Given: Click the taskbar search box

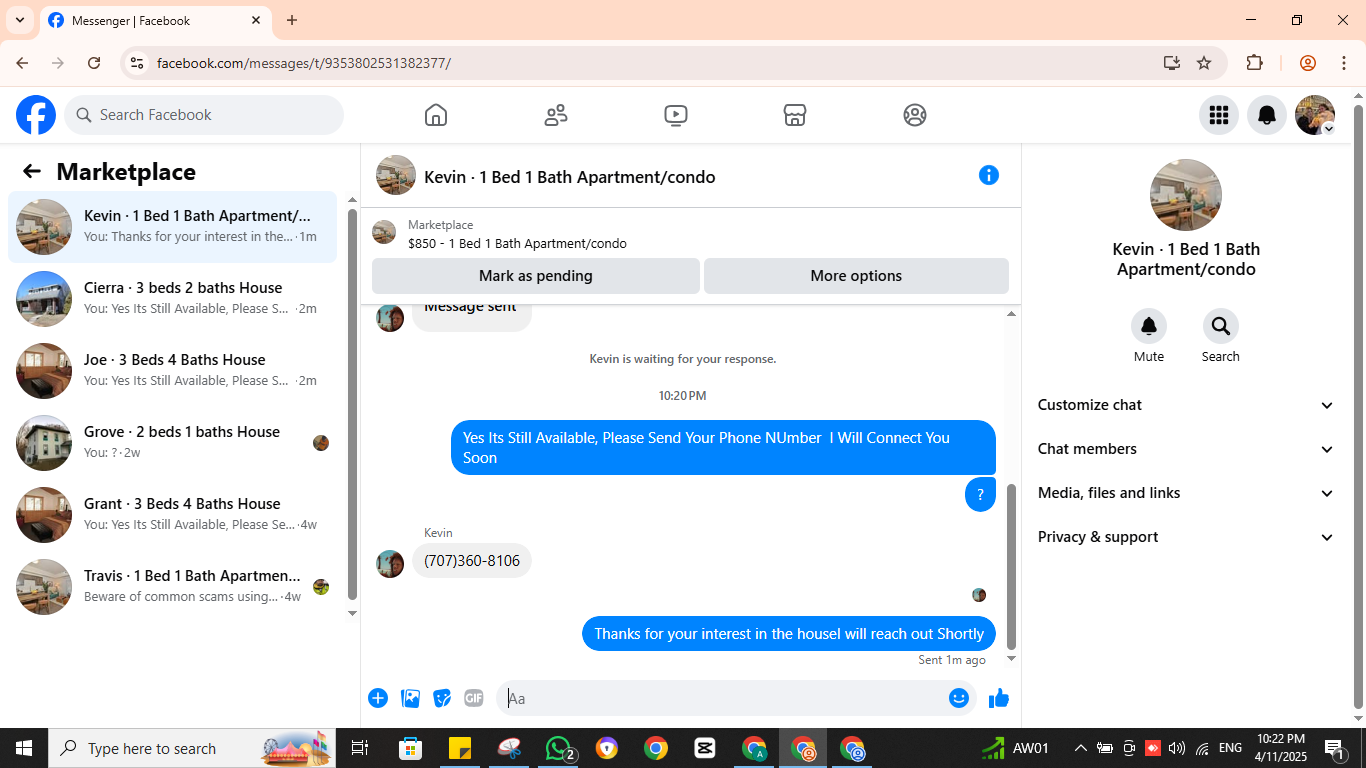Looking at the screenshot, I should [x=192, y=748].
